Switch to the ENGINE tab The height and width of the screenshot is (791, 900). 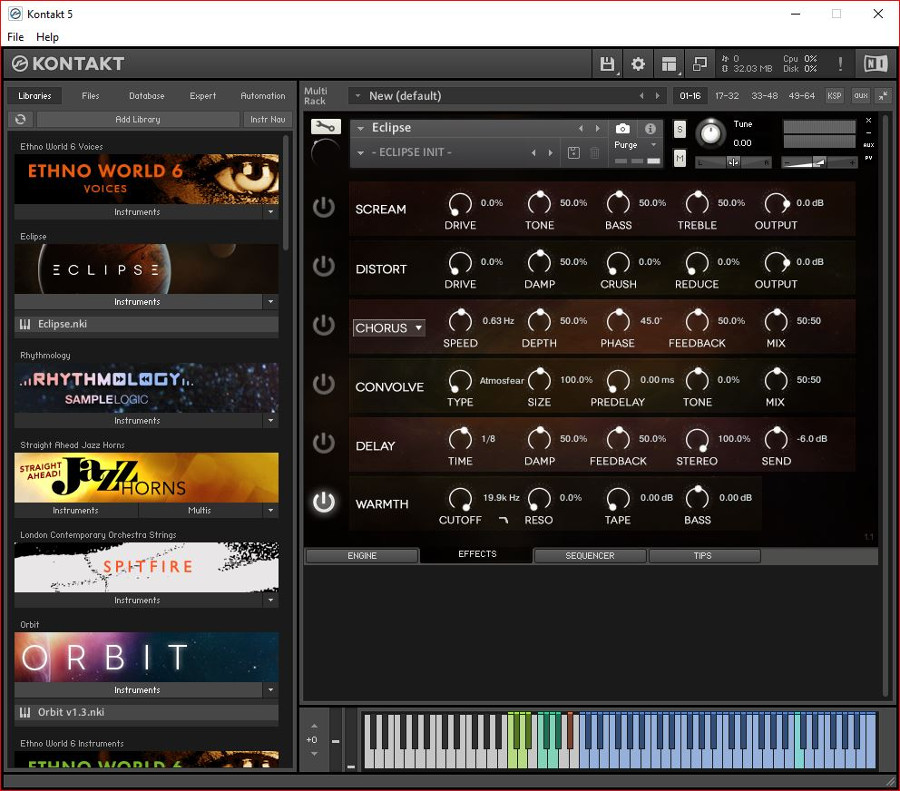(362, 556)
